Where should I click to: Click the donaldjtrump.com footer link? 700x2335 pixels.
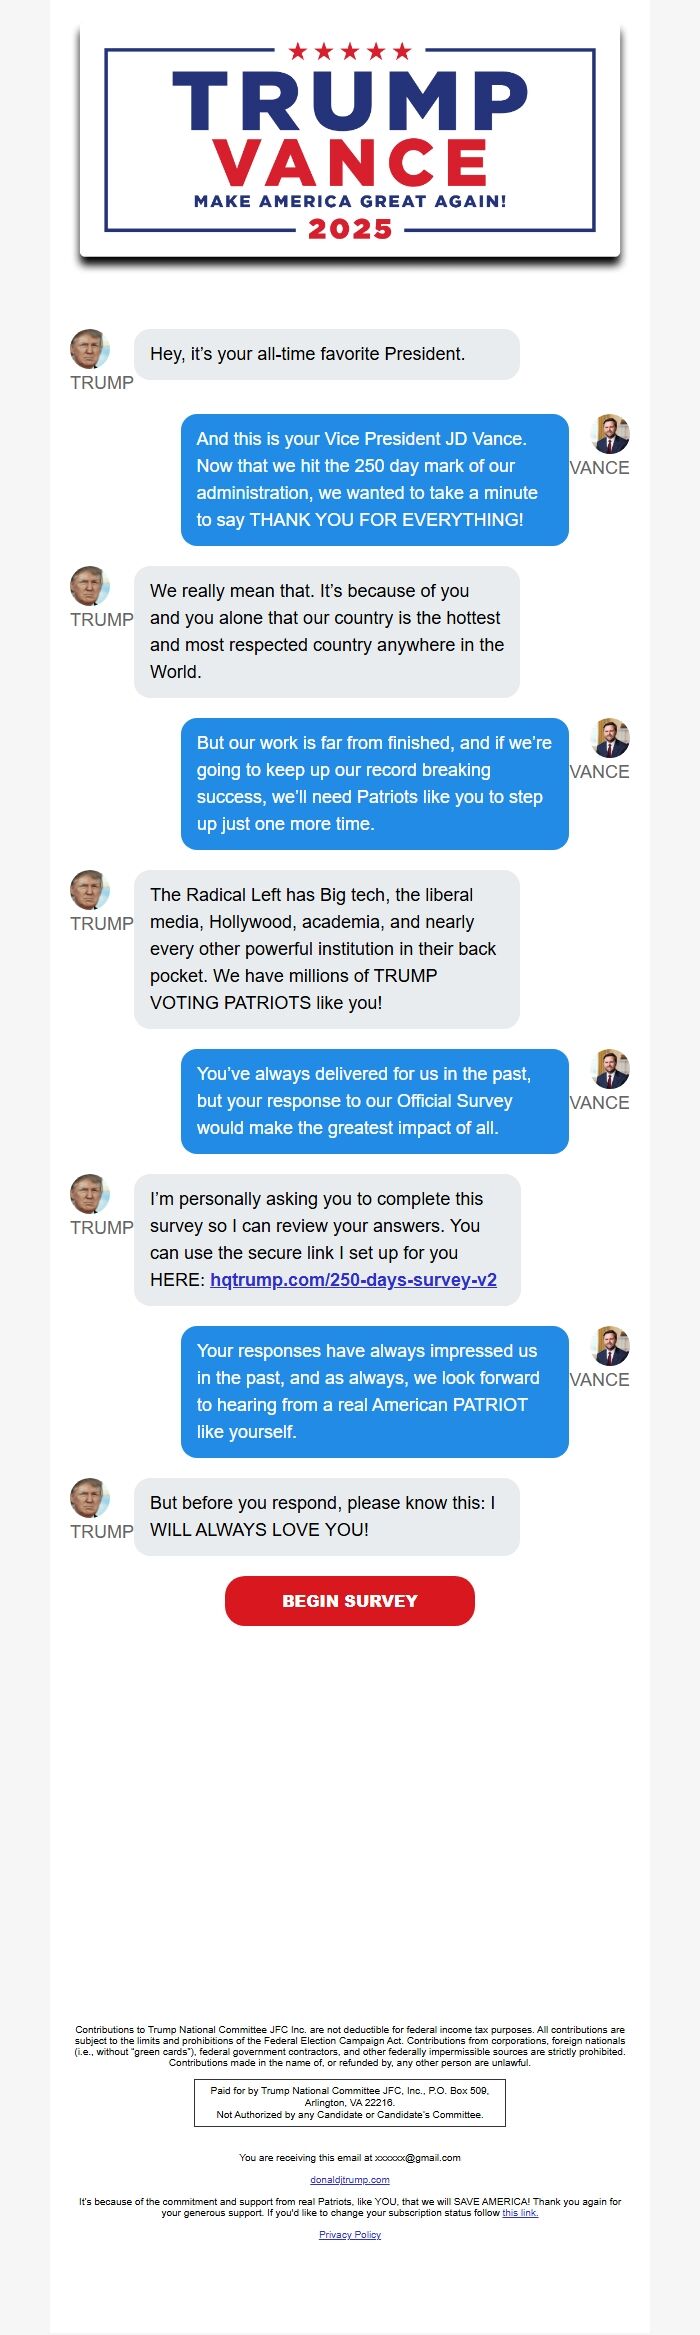pos(349,2179)
